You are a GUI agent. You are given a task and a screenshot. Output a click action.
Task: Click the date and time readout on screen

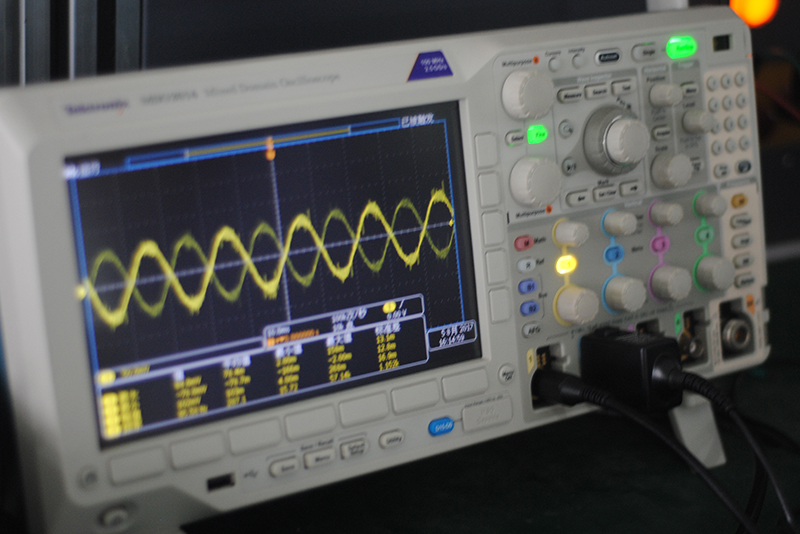[452, 334]
